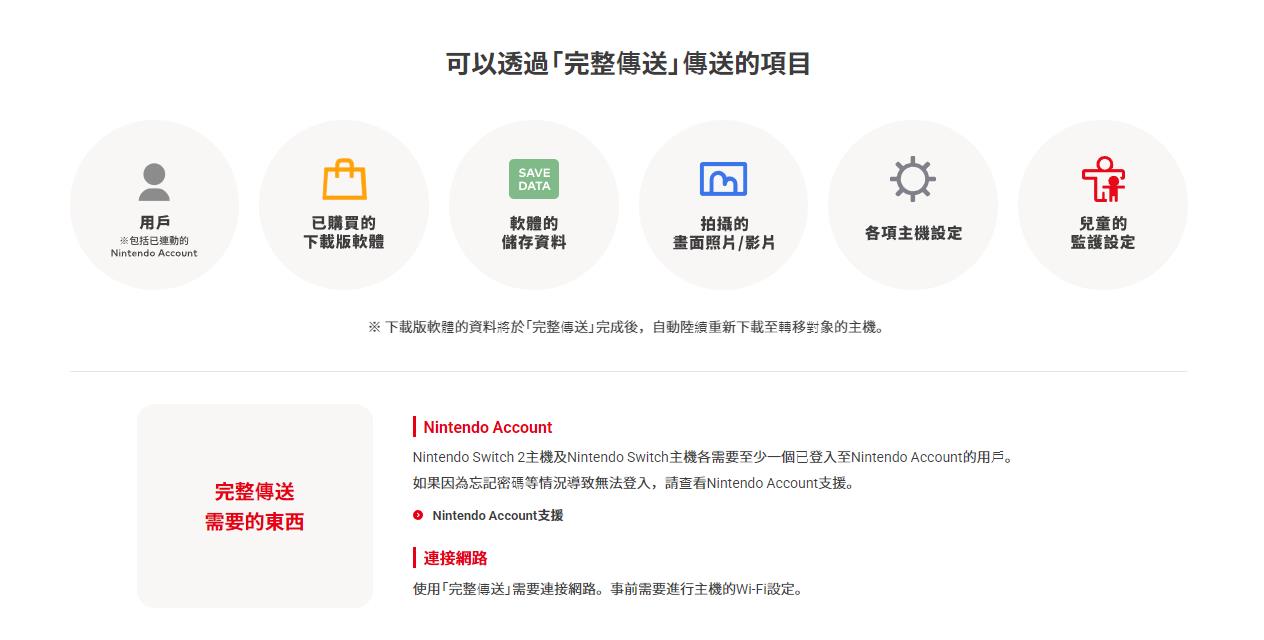The width and height of the screenshot is (1264, 640).
Task: Click the ※ footnote about 下載版軟體 re-download
Action: [x=627, y=327]
